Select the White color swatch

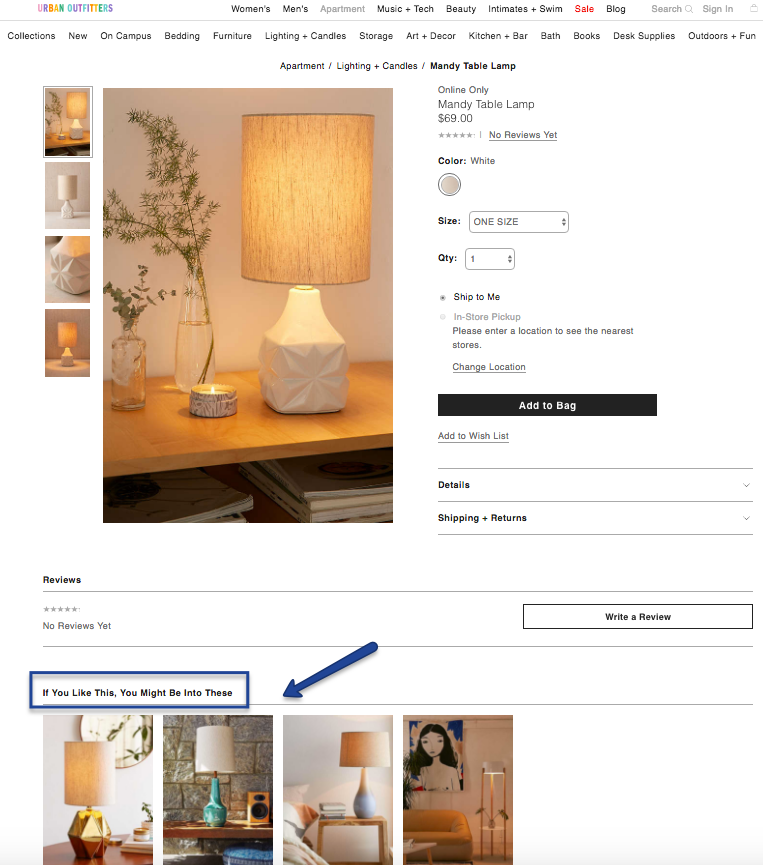pyautogui.click(x=450, y=184)
